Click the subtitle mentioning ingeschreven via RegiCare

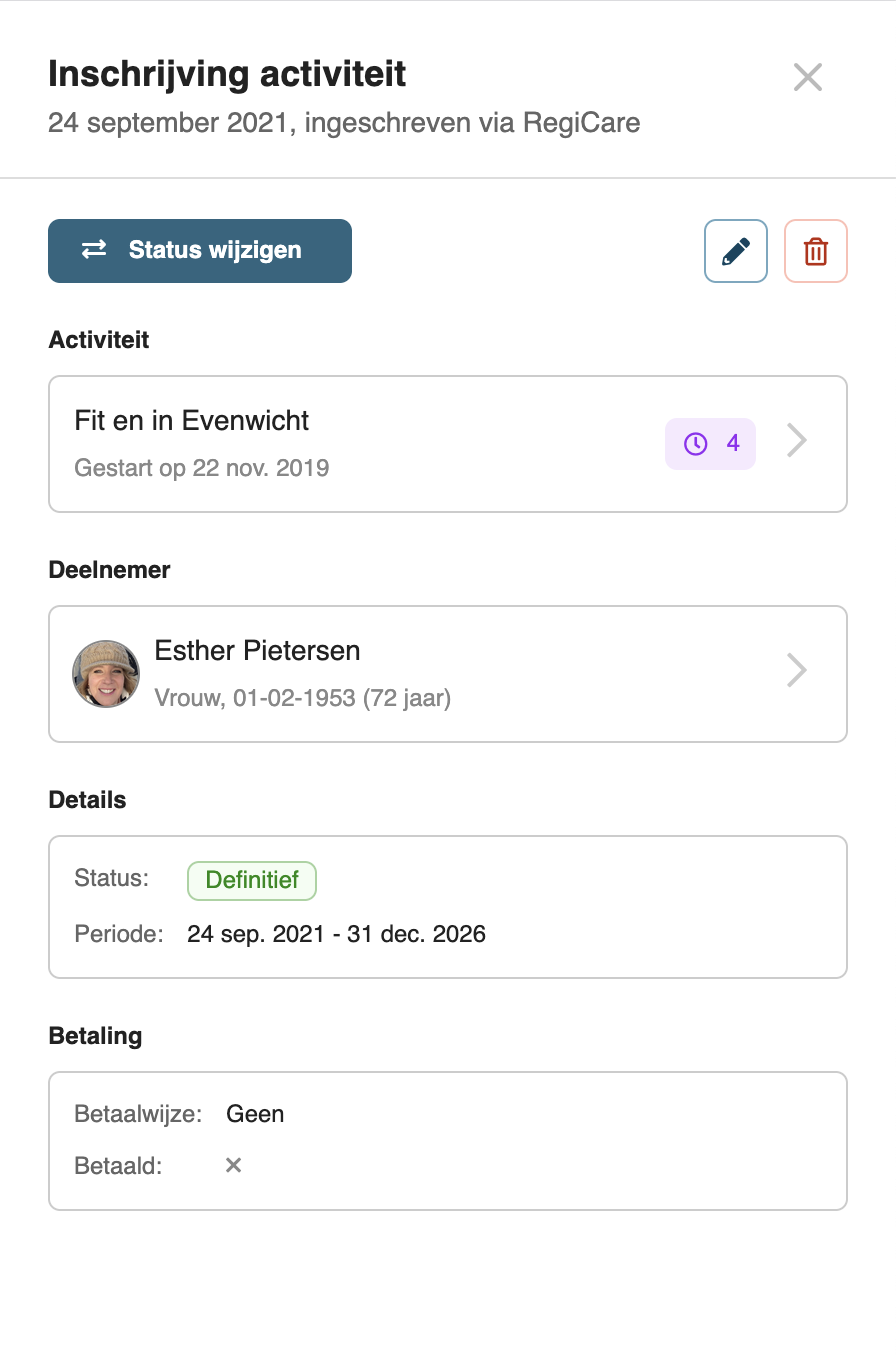[x=344, y=123]
